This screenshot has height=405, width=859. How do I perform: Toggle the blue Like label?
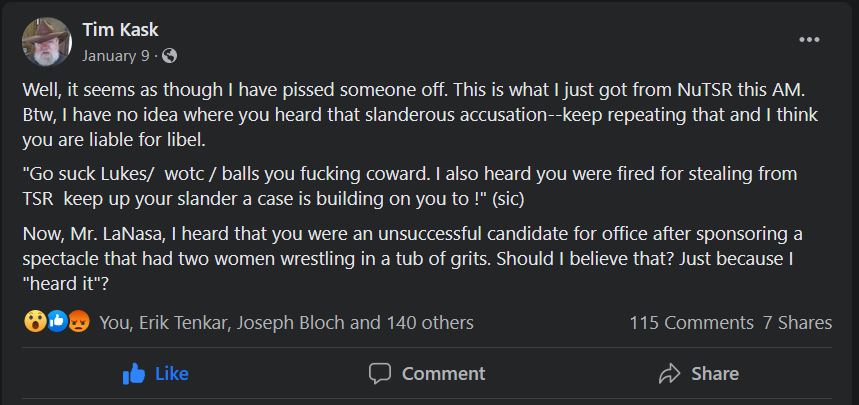click(x=171, y=373)
